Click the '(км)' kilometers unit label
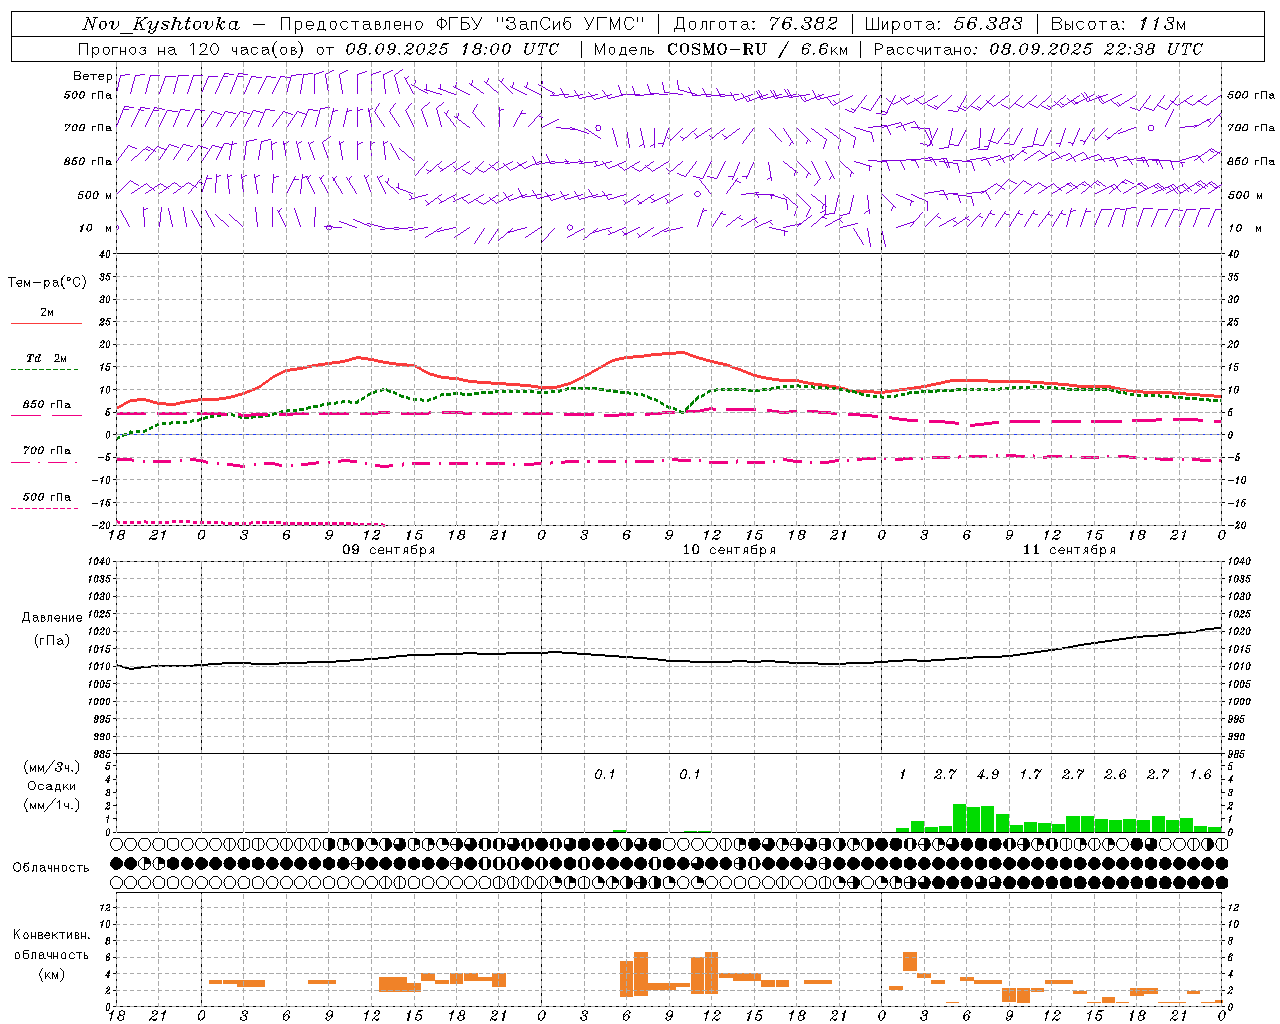 [52, 974]
